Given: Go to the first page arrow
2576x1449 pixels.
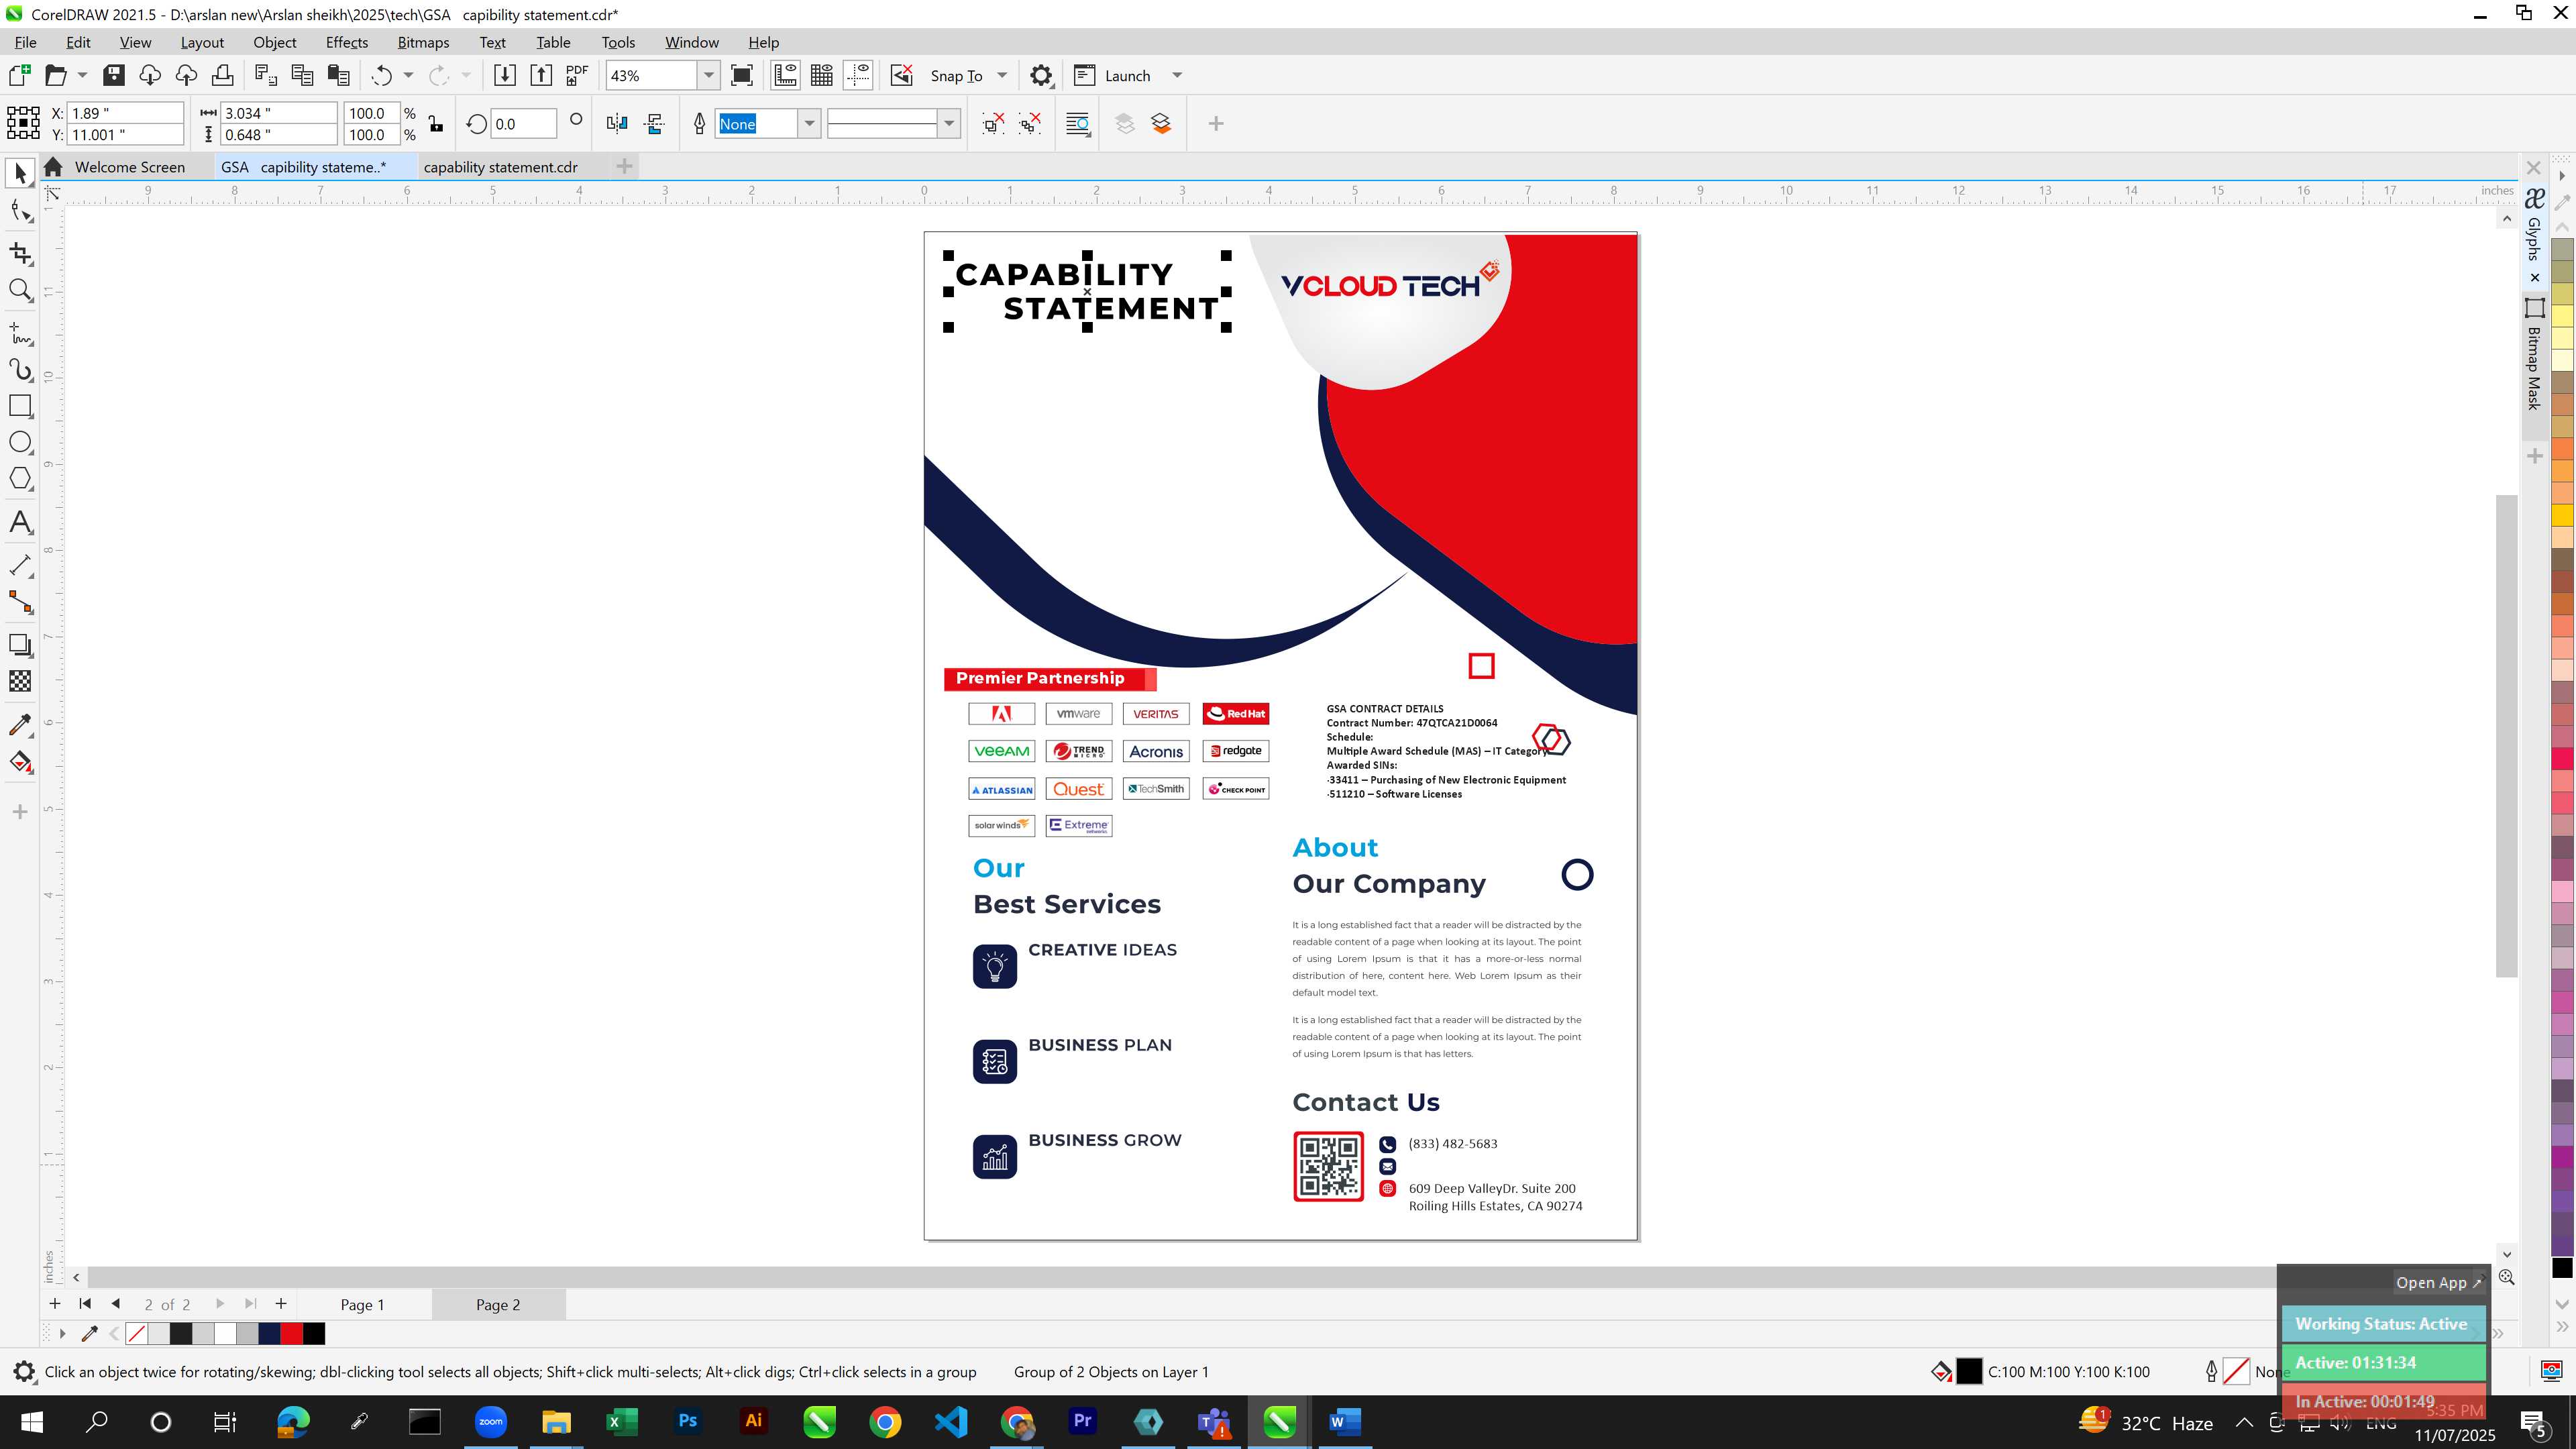Looking at the screenshot, I should pyautogui.click(x=85, y=1303).
